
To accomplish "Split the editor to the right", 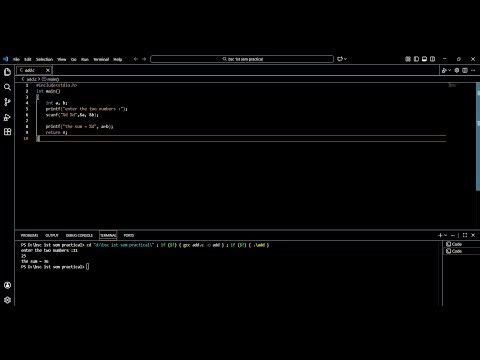I will pyautogui.click(x=465, y=70).
